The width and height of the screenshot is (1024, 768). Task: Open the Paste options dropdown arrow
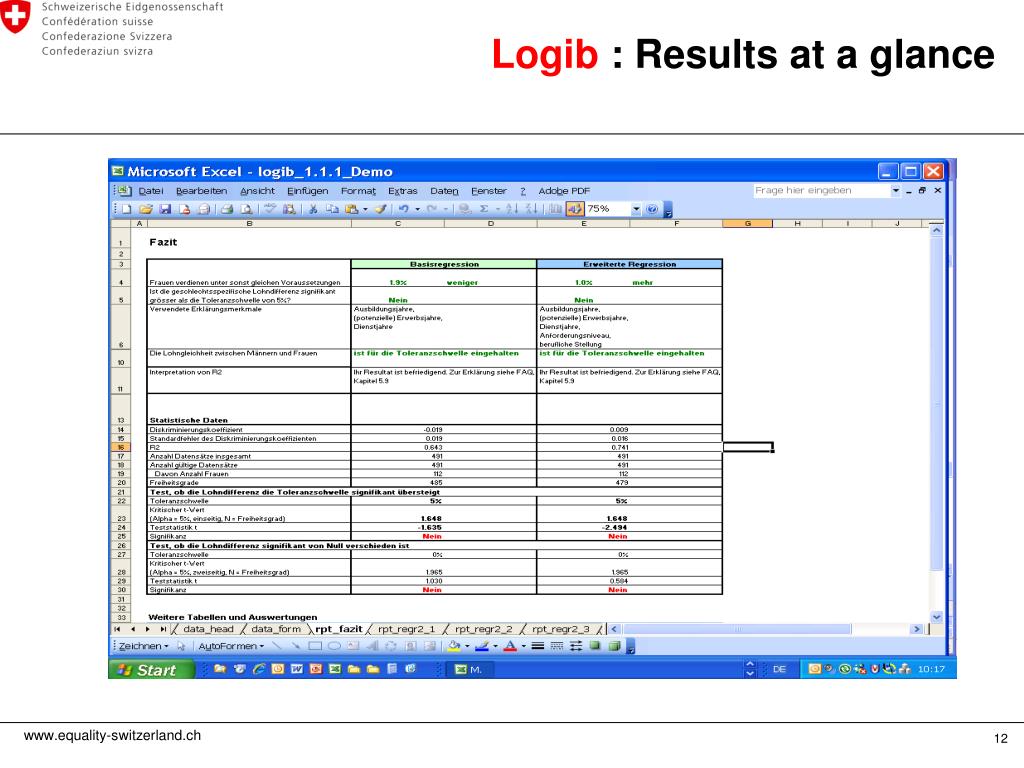365,209
